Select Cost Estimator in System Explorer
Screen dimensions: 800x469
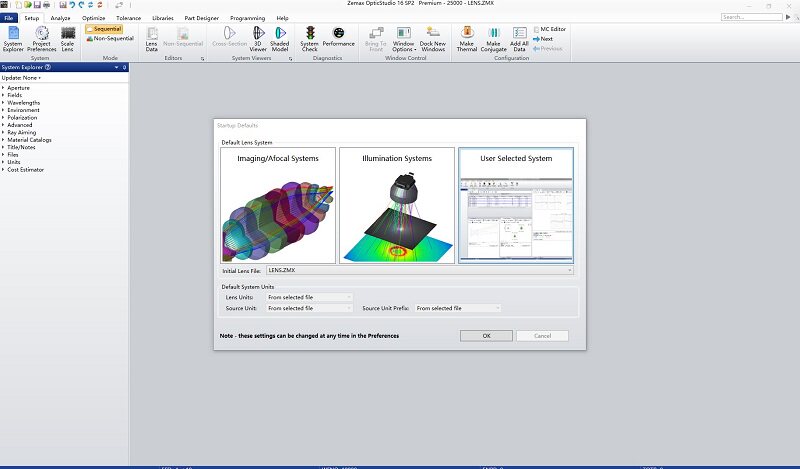pyautogui.click(x=26, y=169)
